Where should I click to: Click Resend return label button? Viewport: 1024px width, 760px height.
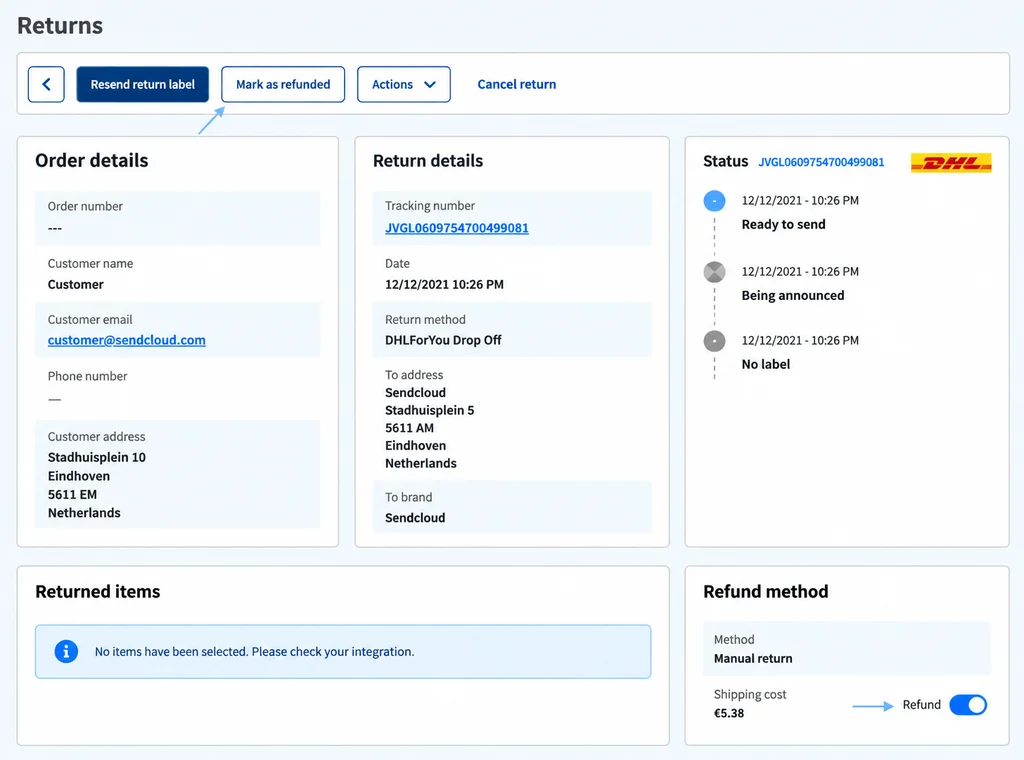click(x=142, y=84)
